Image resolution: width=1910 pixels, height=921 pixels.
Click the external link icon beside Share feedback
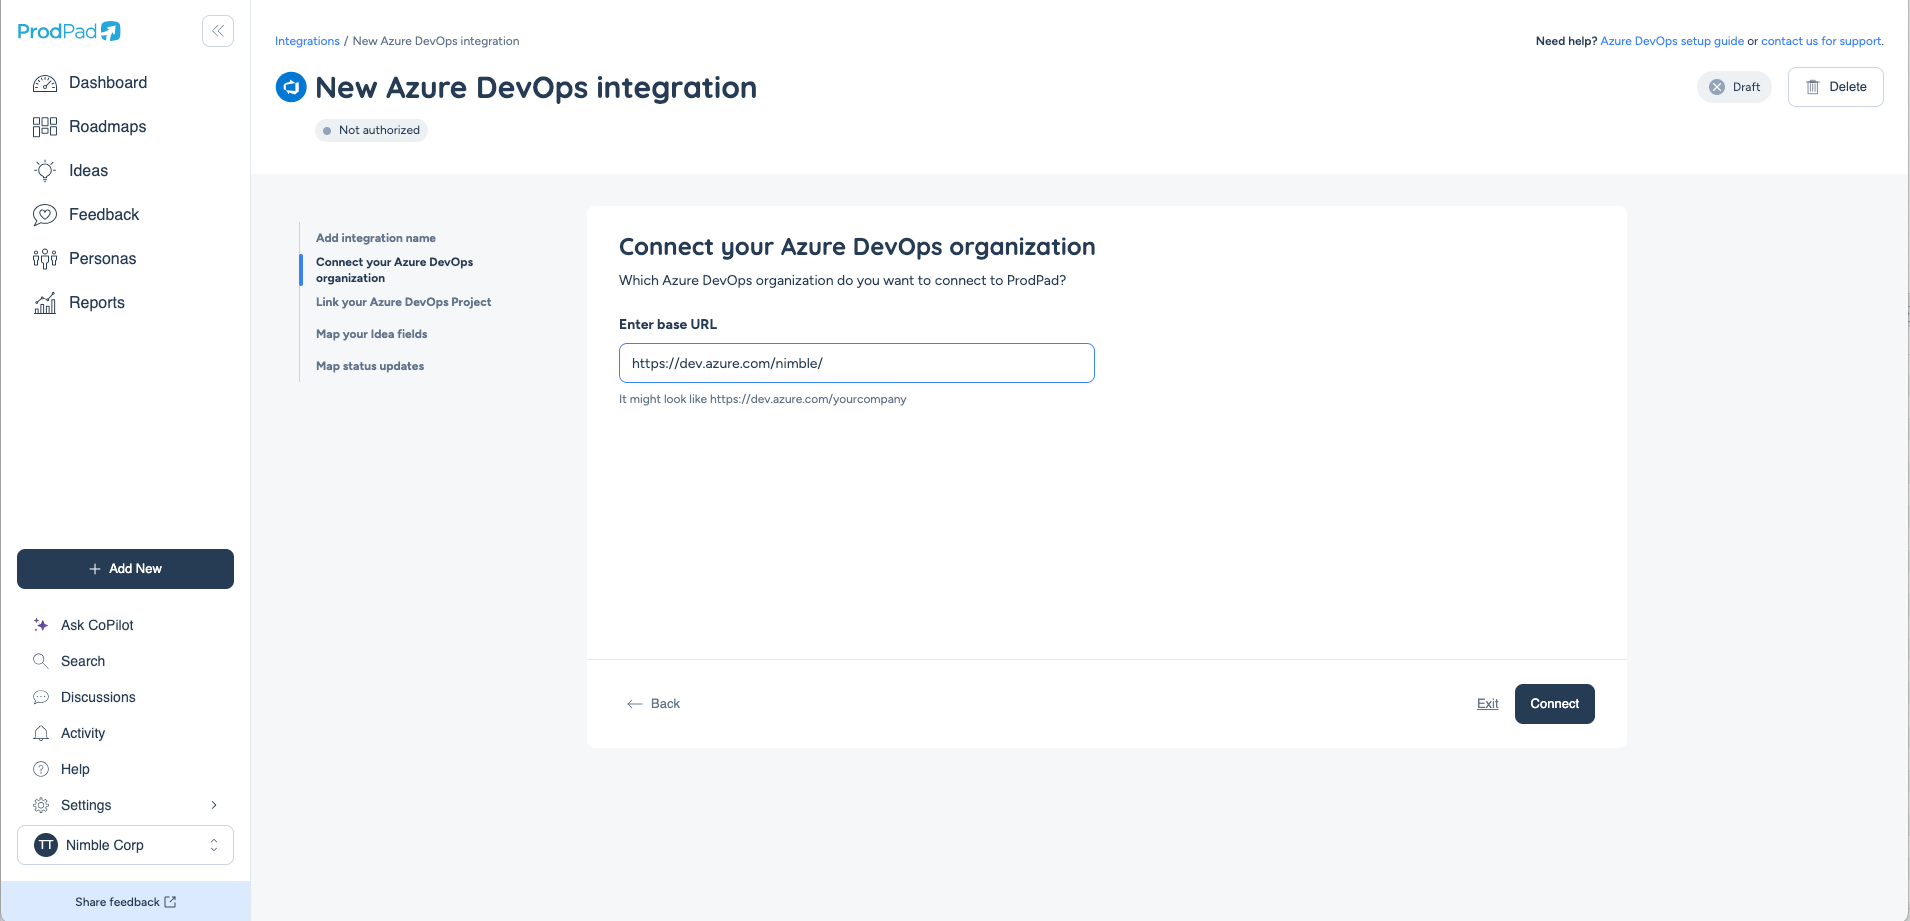(170, 902)
